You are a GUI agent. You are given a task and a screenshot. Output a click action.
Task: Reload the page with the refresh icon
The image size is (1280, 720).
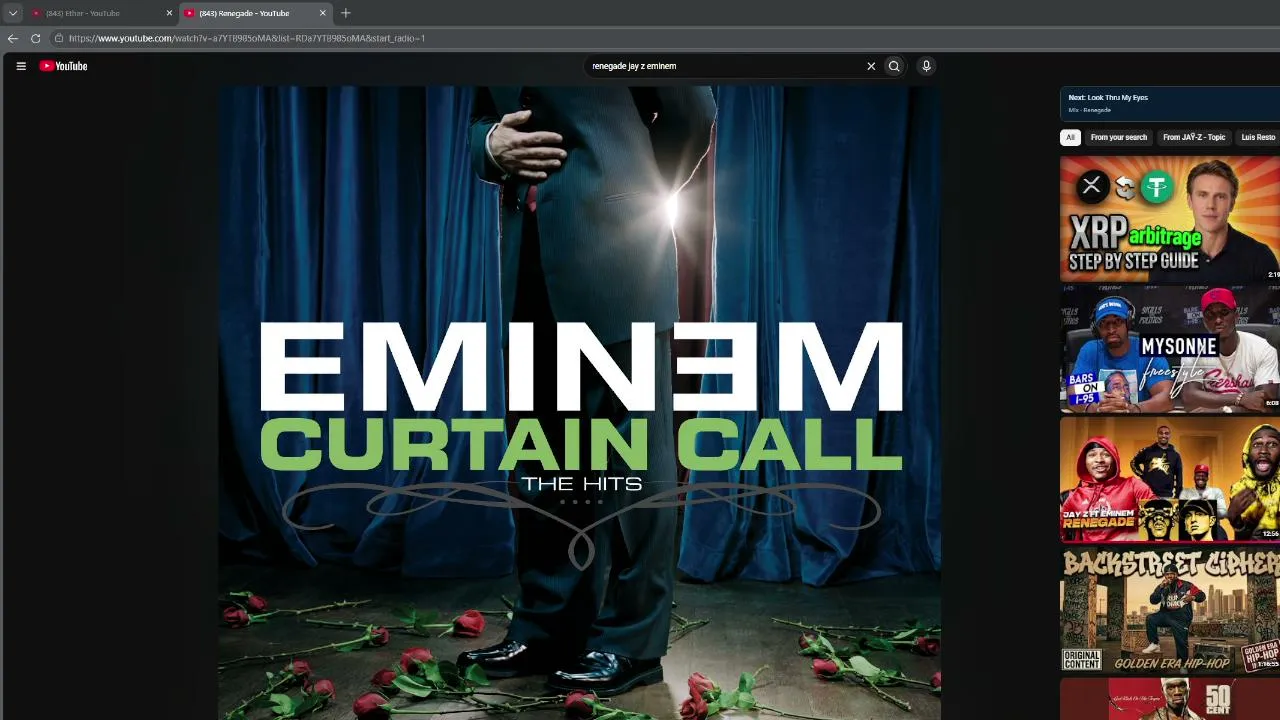point(36,38)
